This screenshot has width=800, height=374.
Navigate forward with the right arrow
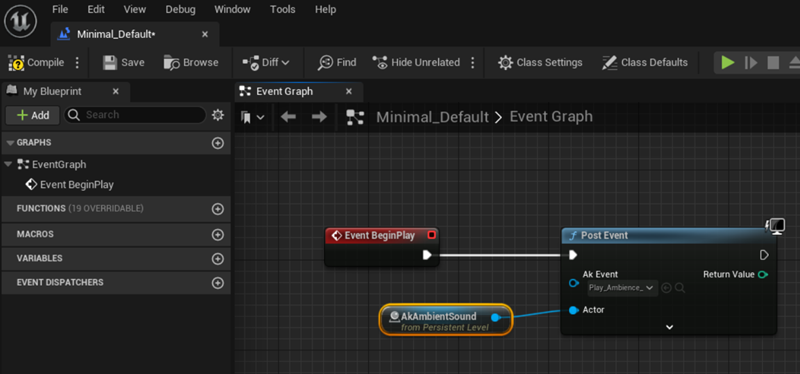[319, 117]
